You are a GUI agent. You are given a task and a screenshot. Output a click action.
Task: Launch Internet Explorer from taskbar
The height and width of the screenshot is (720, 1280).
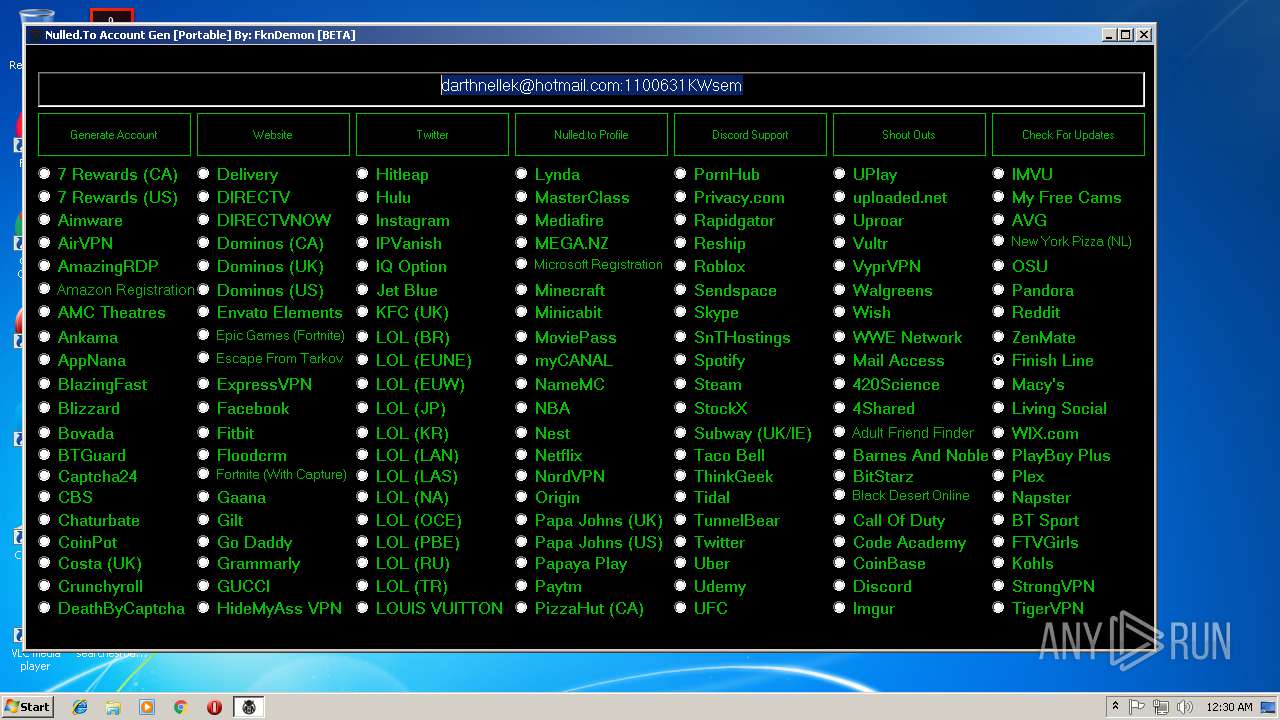(80, 707)
